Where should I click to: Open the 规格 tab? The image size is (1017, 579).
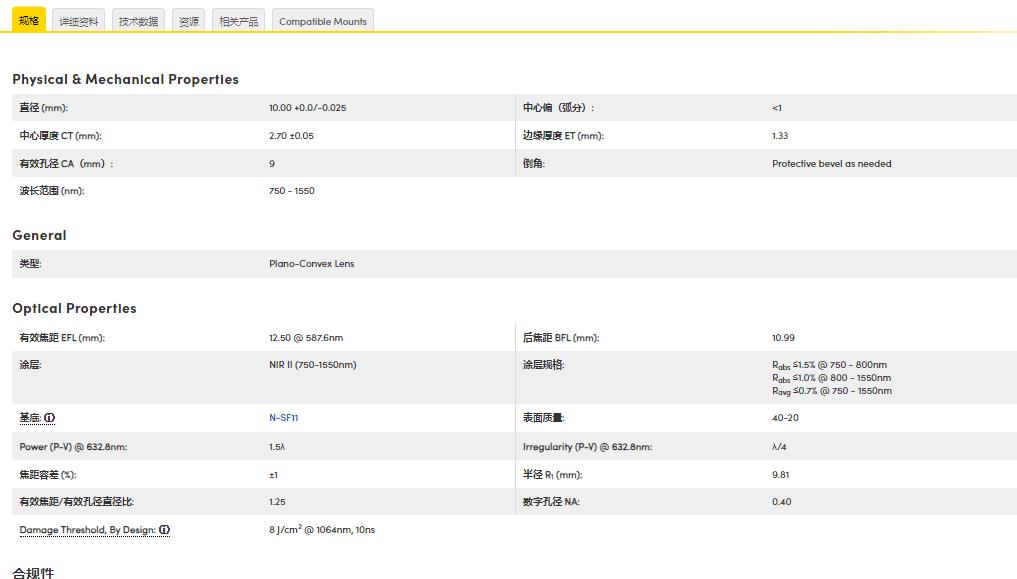click(29, 20)
